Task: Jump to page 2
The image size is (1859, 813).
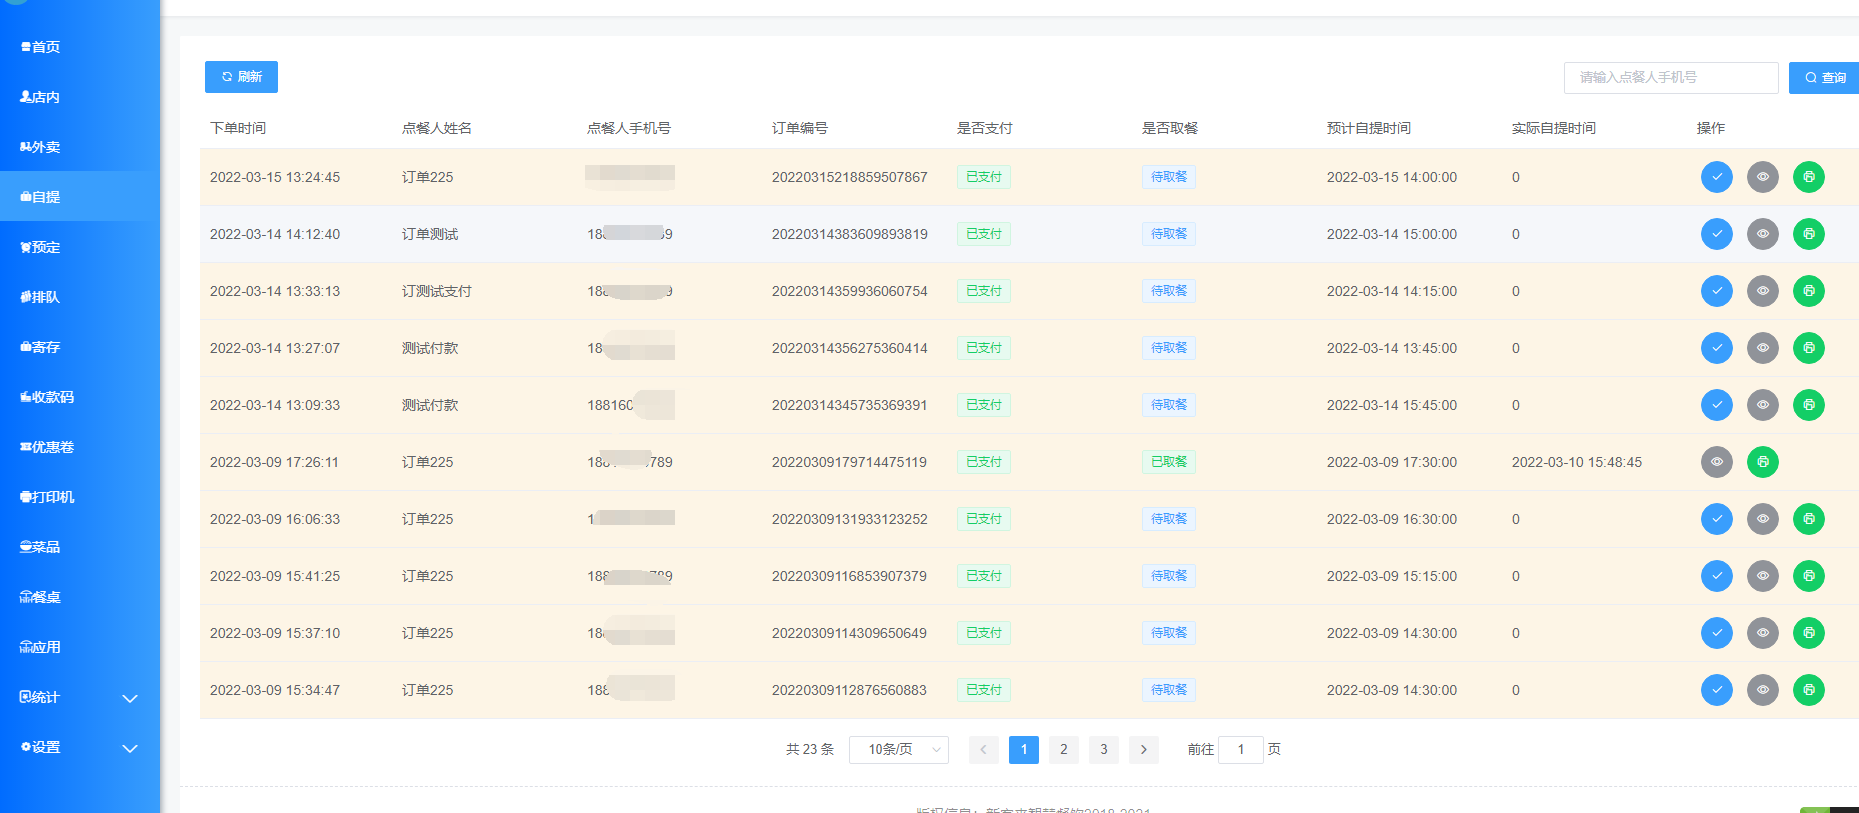Action: (x=1063, y=749)
